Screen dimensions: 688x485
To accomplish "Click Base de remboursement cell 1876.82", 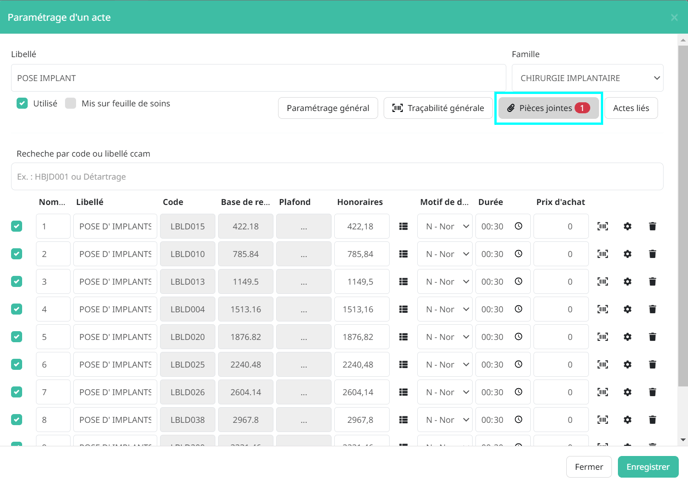I will 246,337.
